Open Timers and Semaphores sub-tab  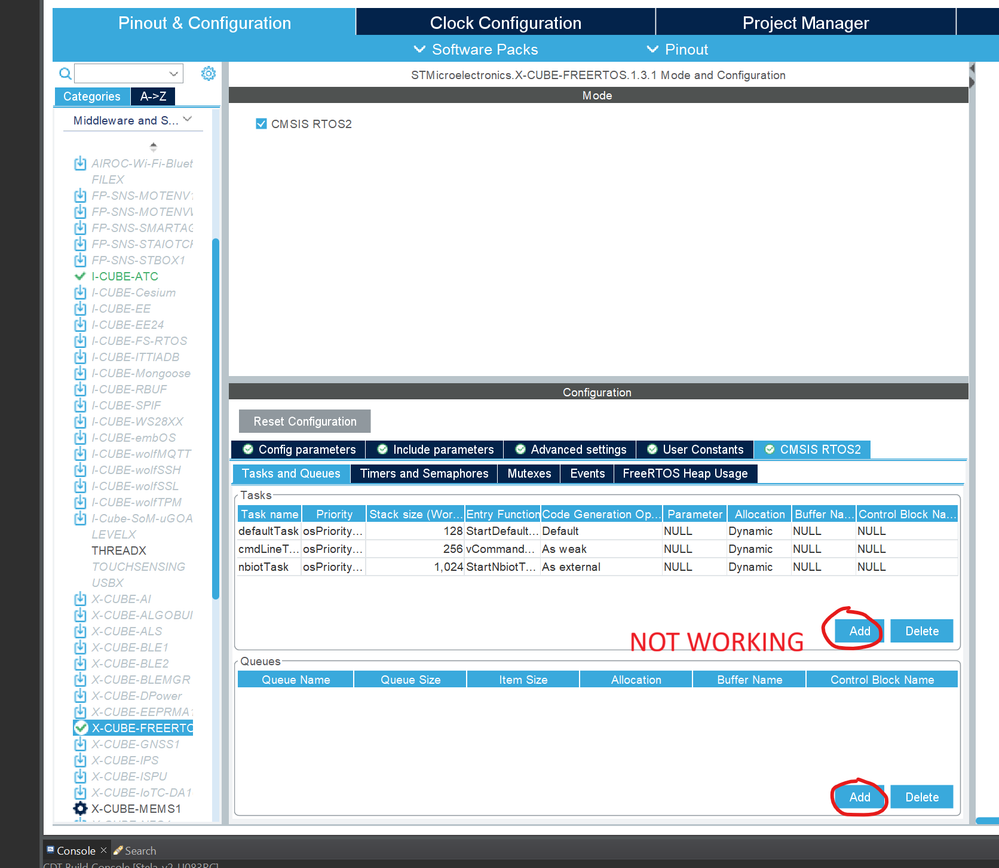(424, 474)
